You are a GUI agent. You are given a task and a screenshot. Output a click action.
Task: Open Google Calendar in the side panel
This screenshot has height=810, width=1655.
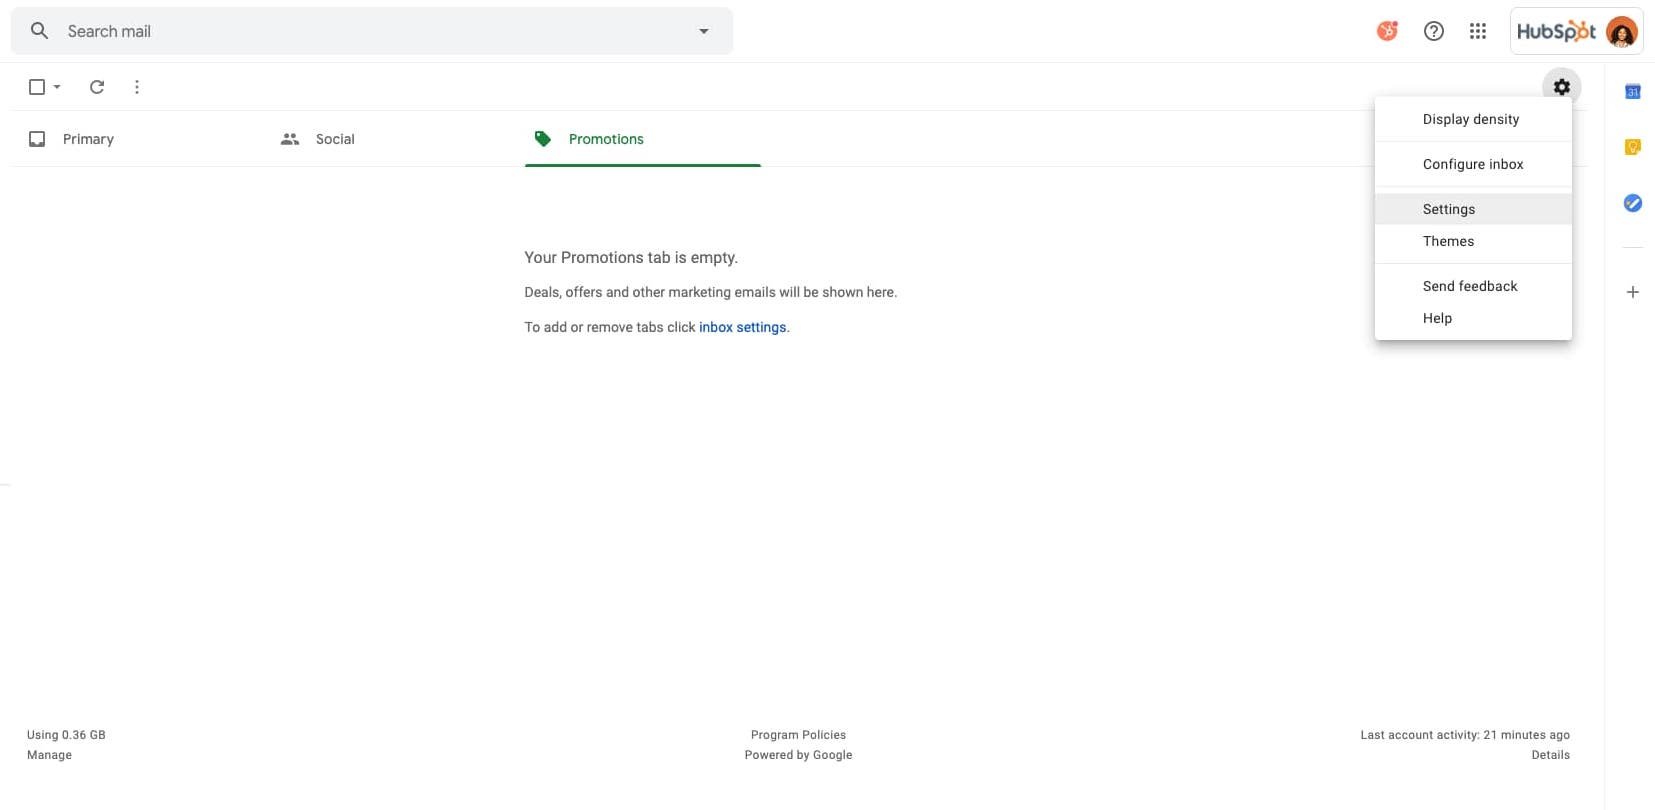pos(1632,92)
